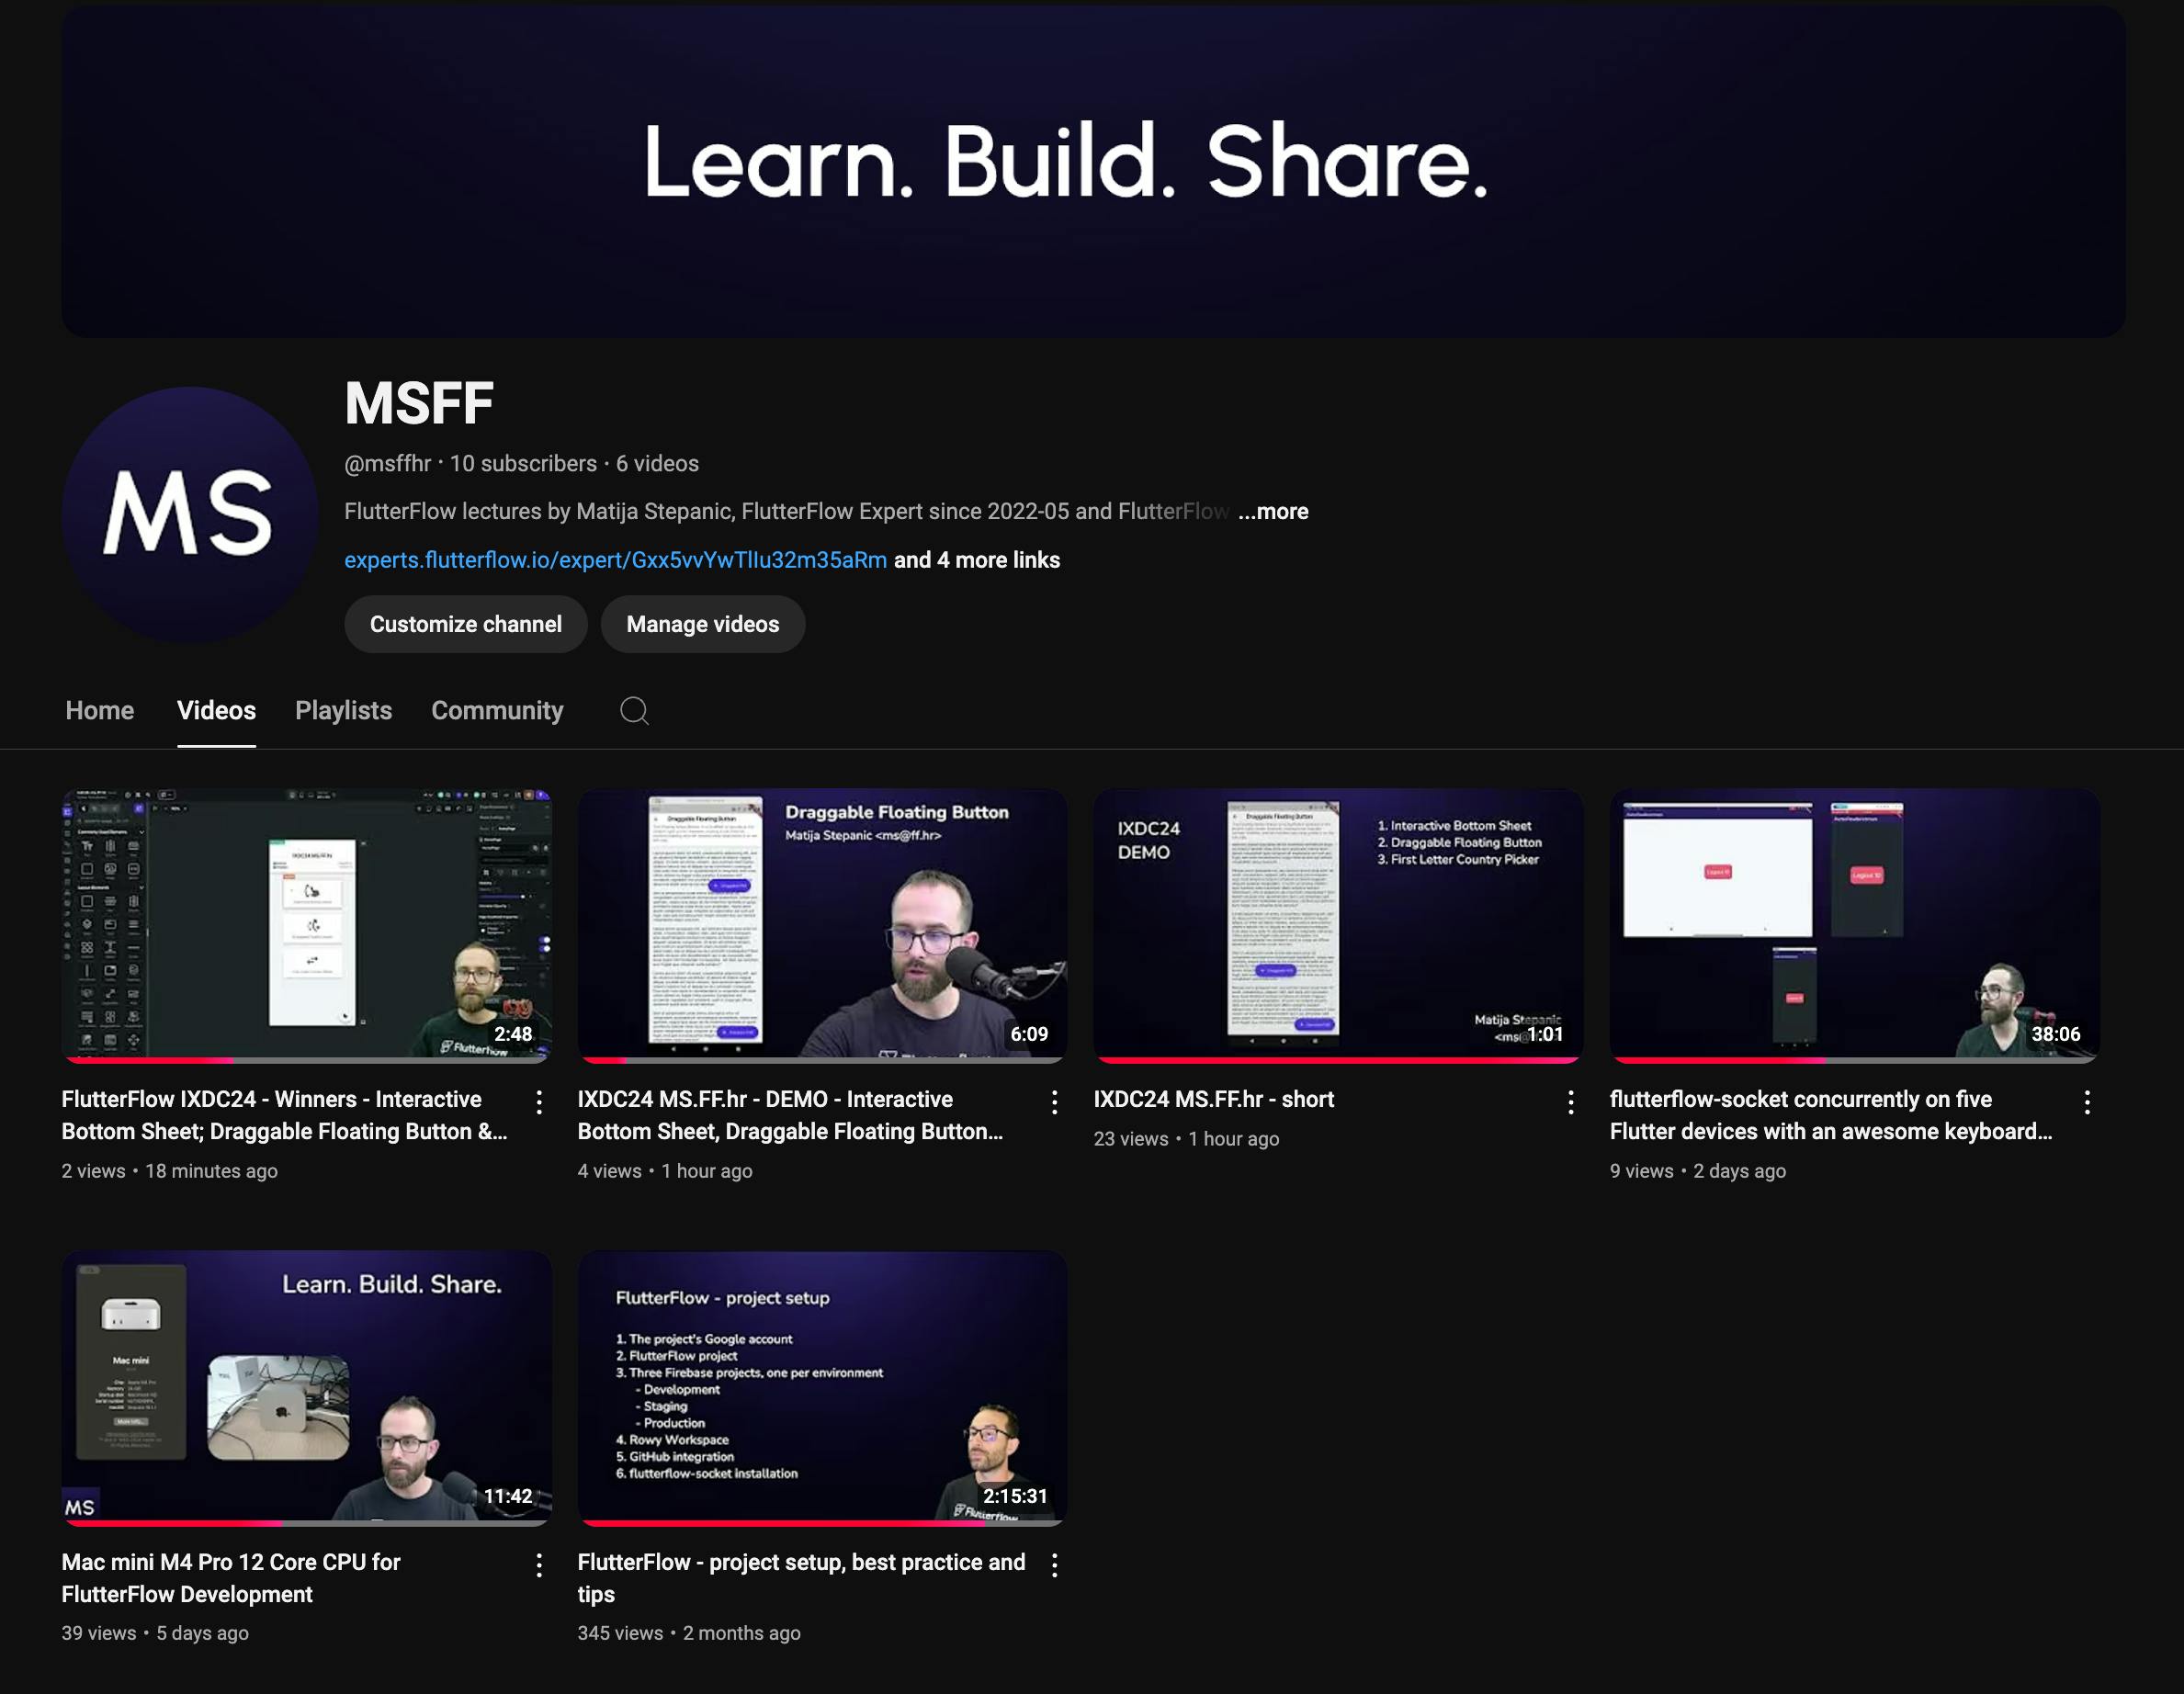The width and height of the screenshot is (2184, 1694).
Task: Click '345 views • 2 months ago' metadata
Action: point(689,1632)
